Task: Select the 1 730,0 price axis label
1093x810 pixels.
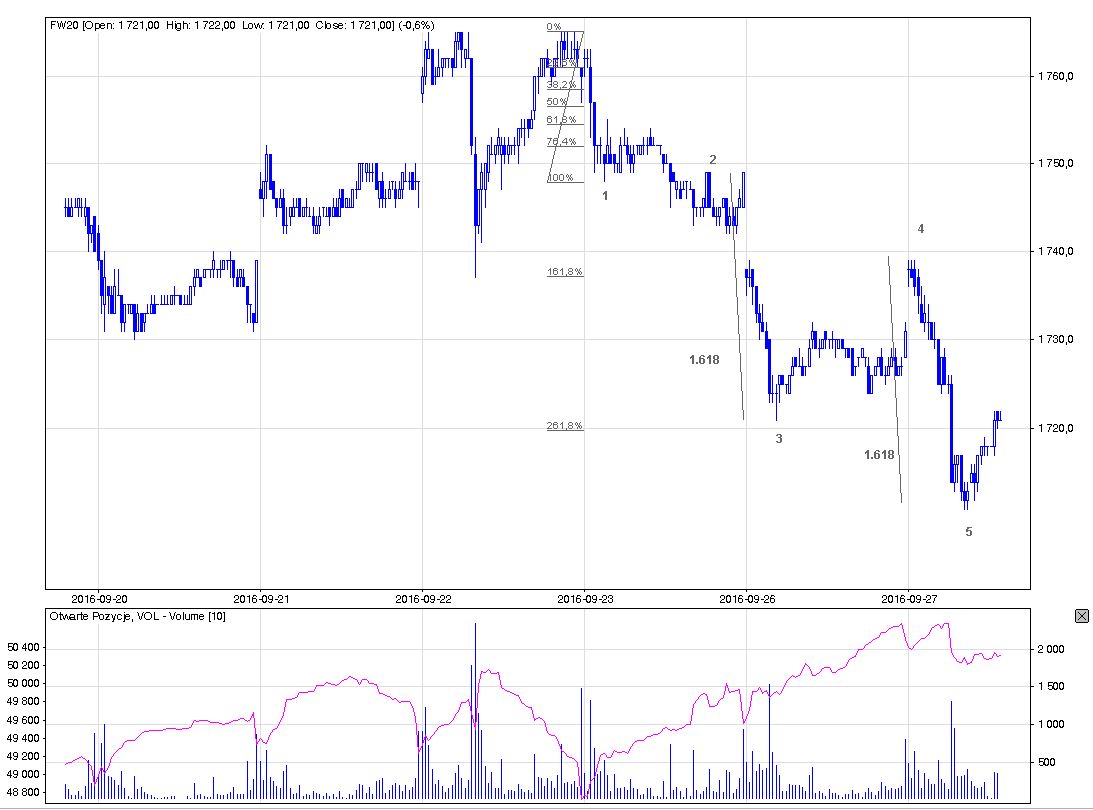Action: (x=1055, y=339)
